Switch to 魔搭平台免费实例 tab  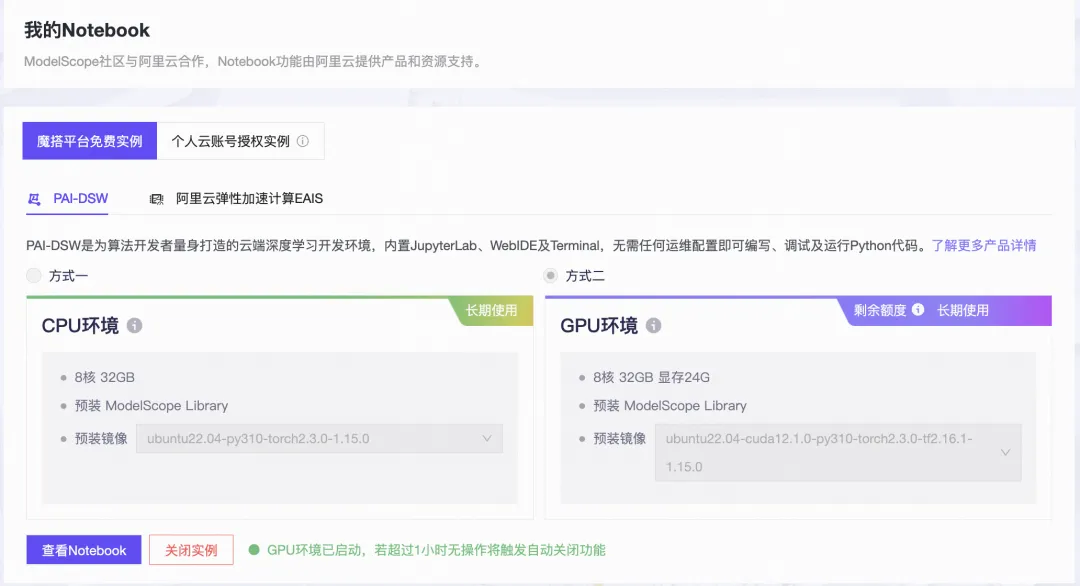click(x=90, y=141)
